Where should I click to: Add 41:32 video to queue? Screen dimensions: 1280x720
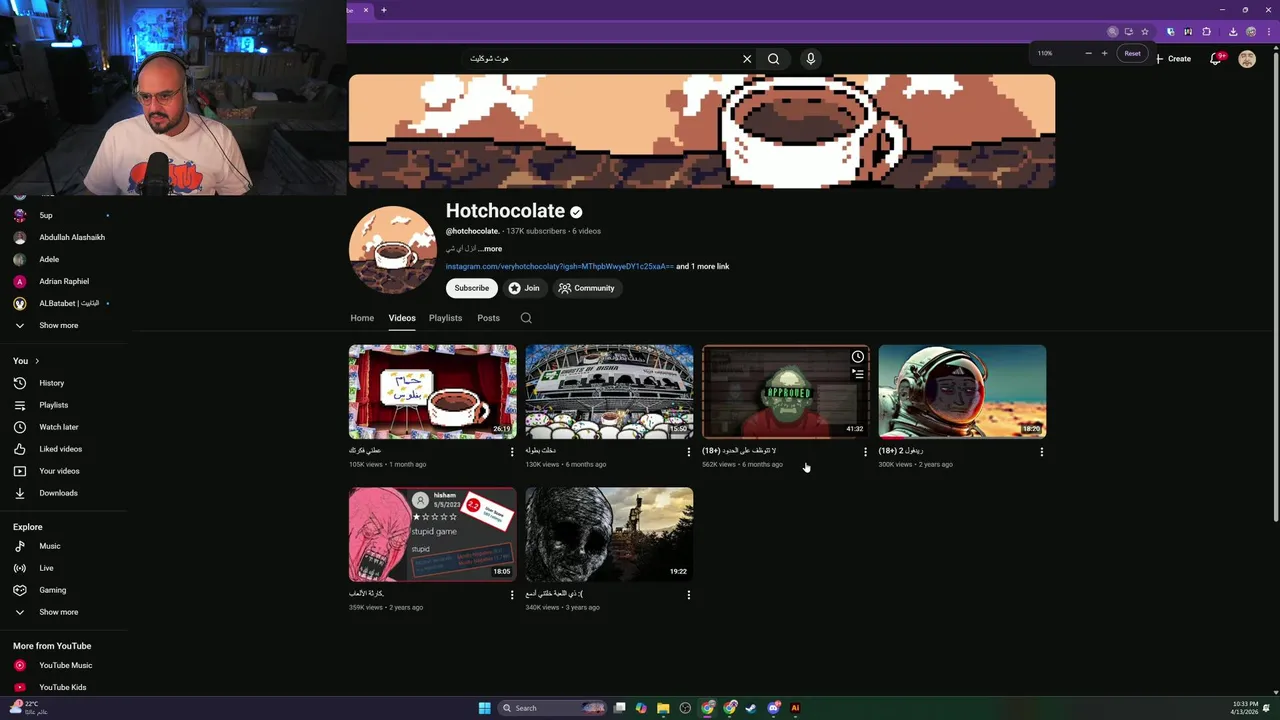858,374
